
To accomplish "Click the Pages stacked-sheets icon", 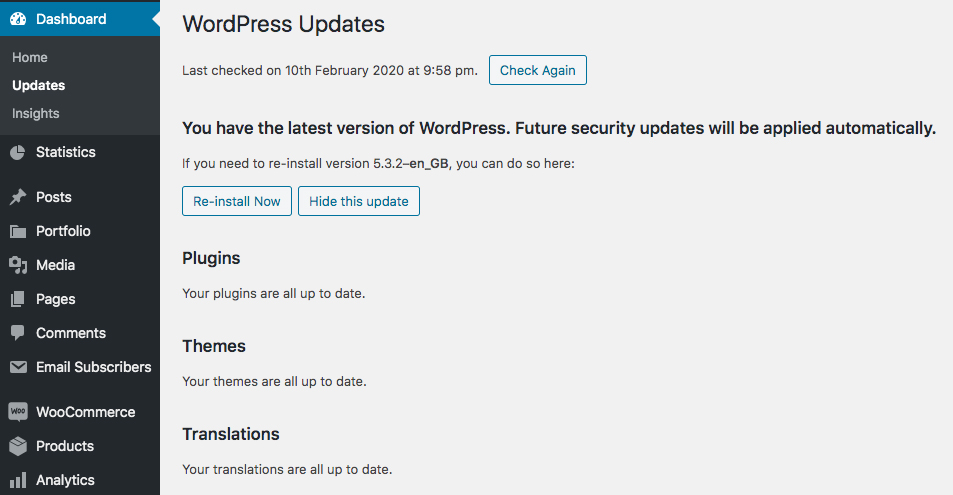I will [x=18, y=299].
